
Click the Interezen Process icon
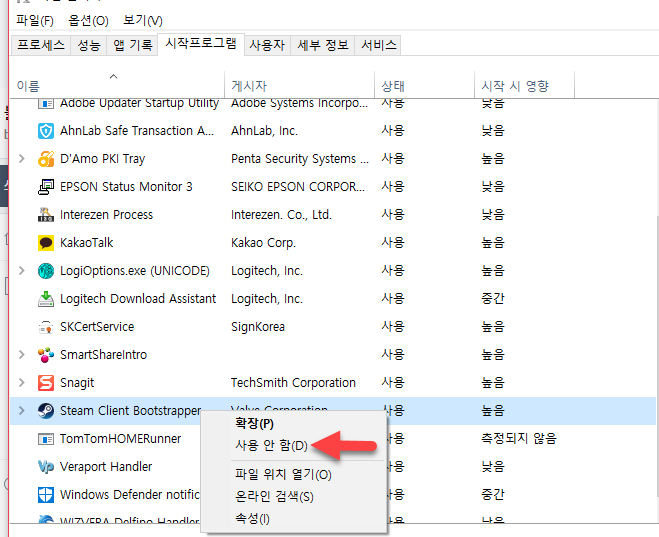coord(46,215)
